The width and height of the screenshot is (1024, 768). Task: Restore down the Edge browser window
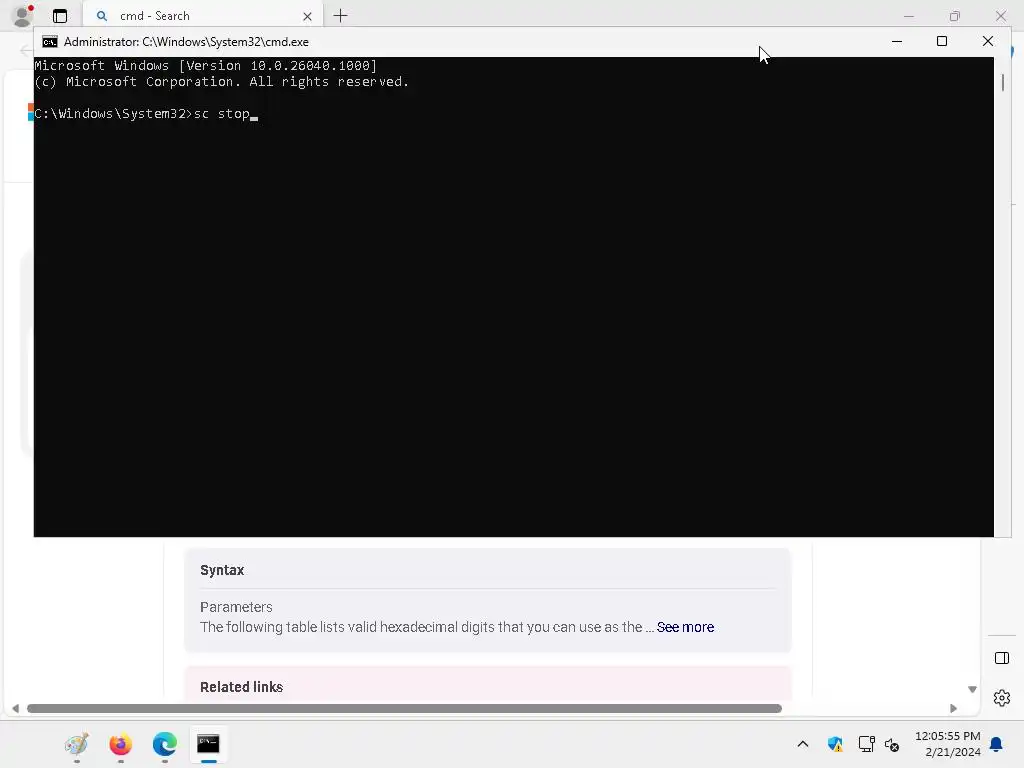coord(955,16)
